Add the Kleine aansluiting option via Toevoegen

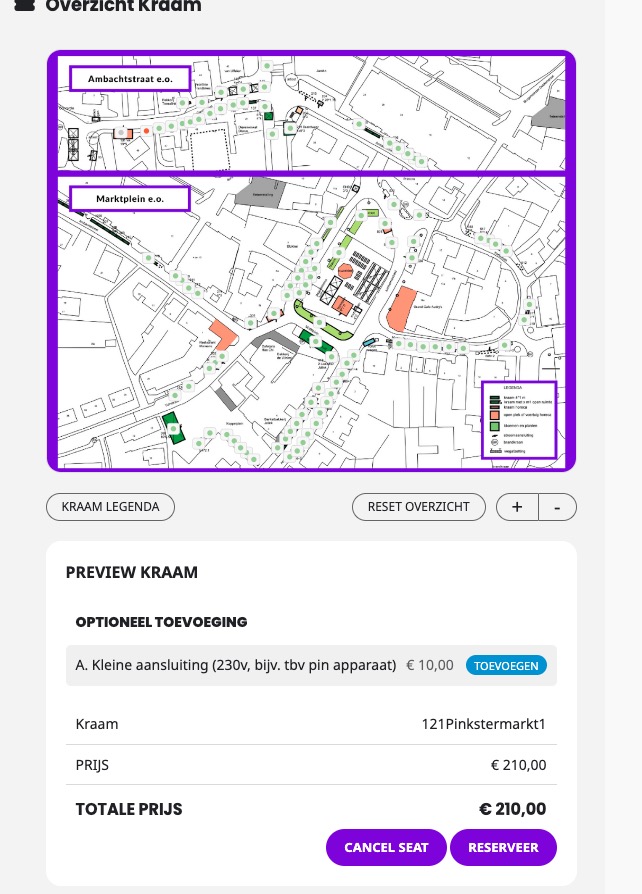[x=506, y=665]
